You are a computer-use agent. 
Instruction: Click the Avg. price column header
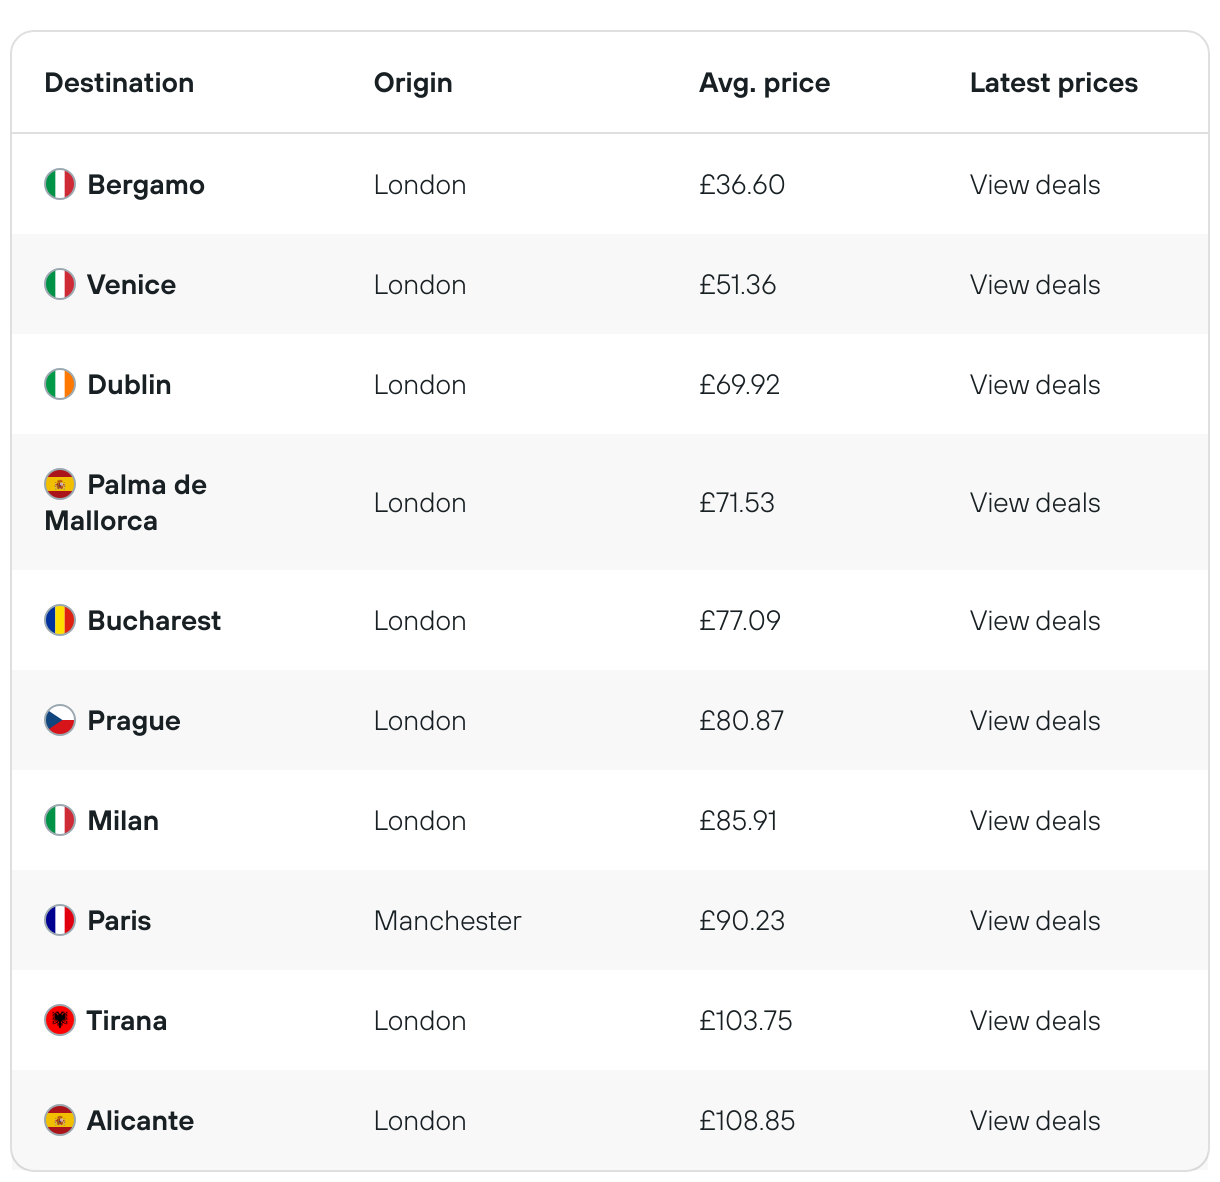(764, 83)
